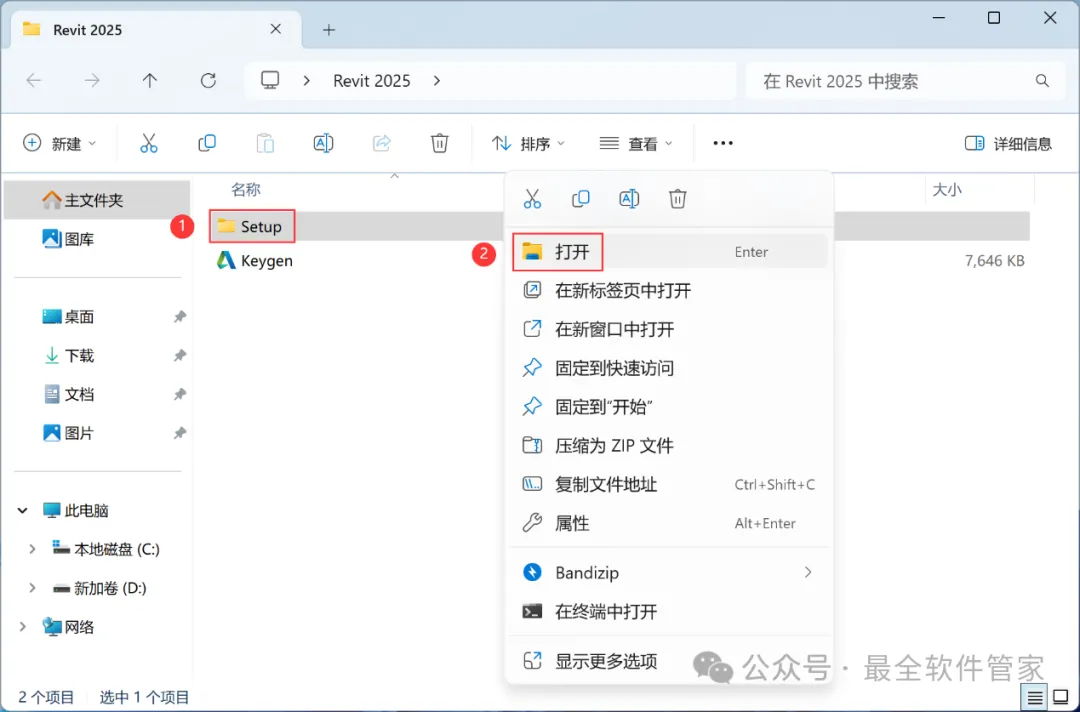Viewport: 1080px width, 712px height.
Task: Sort by the 大小 column header
Action: (x=947, y=189)
